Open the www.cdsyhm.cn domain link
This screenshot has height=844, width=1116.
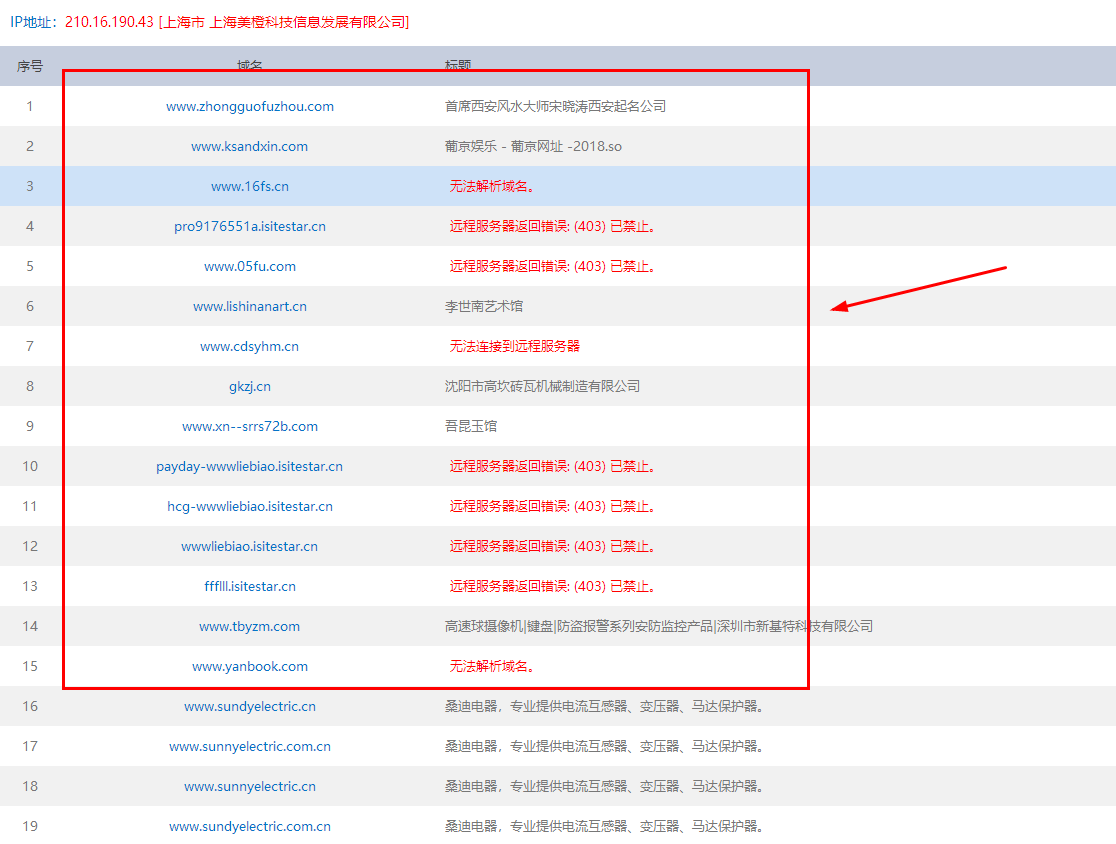pos(250,346)
